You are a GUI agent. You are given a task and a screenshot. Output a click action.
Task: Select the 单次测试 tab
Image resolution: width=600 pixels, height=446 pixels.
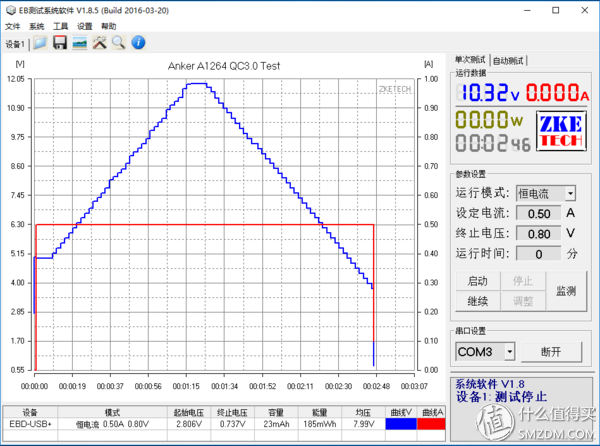[x=470, y=60]
